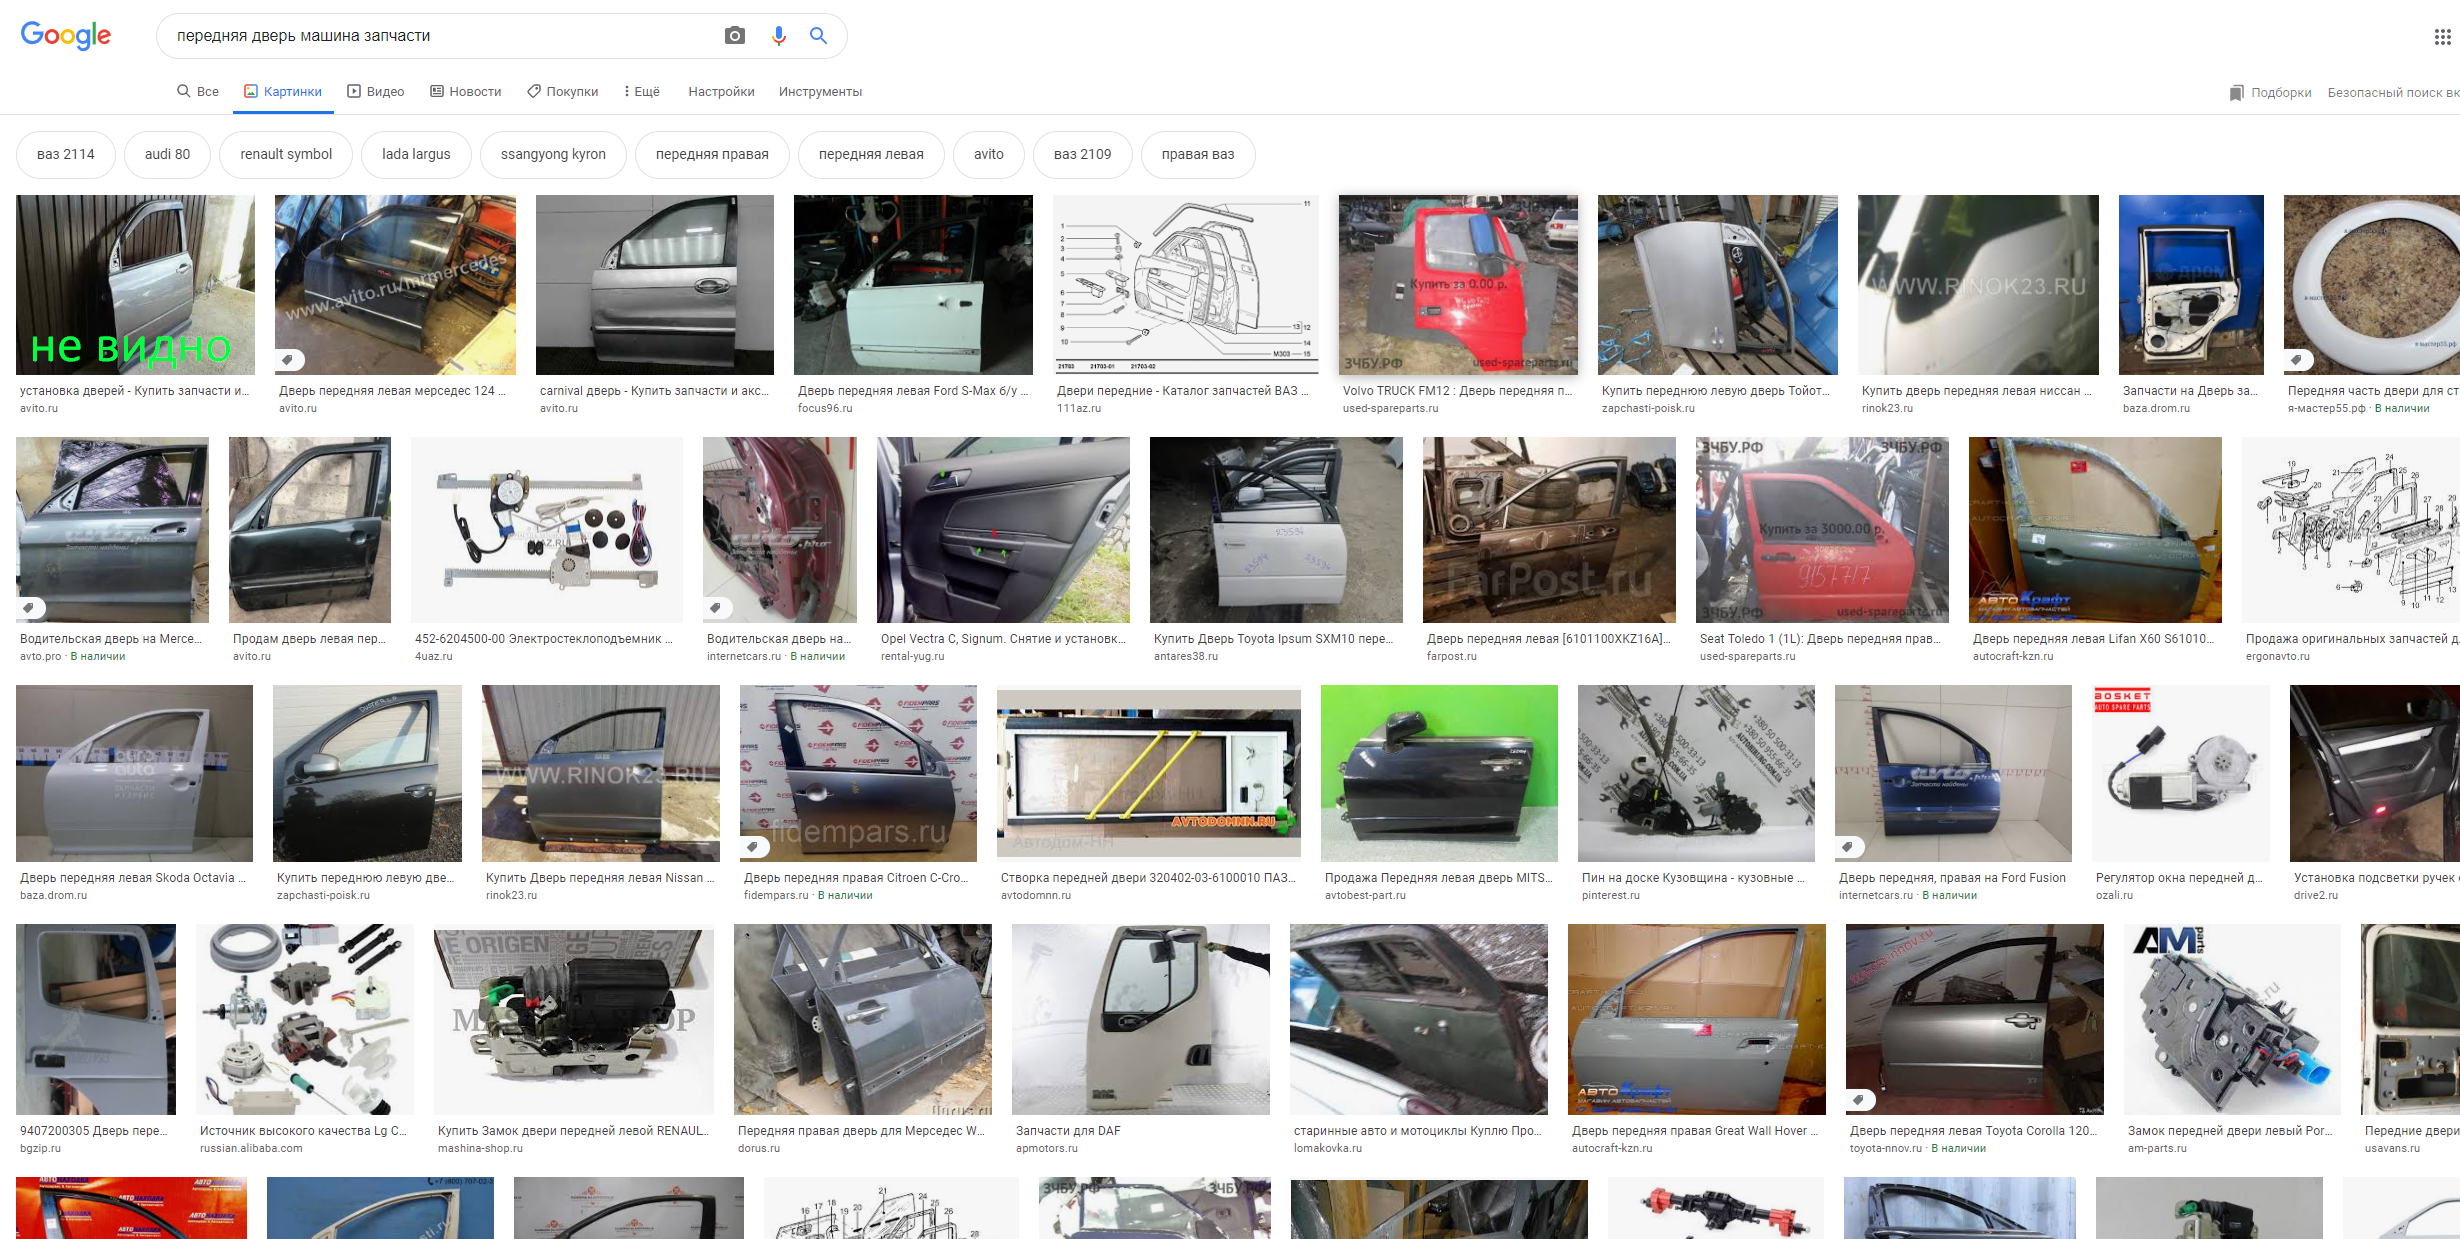Switch to the Новости tab
The width and height of the screenshot is (2460, 1239).
[466, 91]
